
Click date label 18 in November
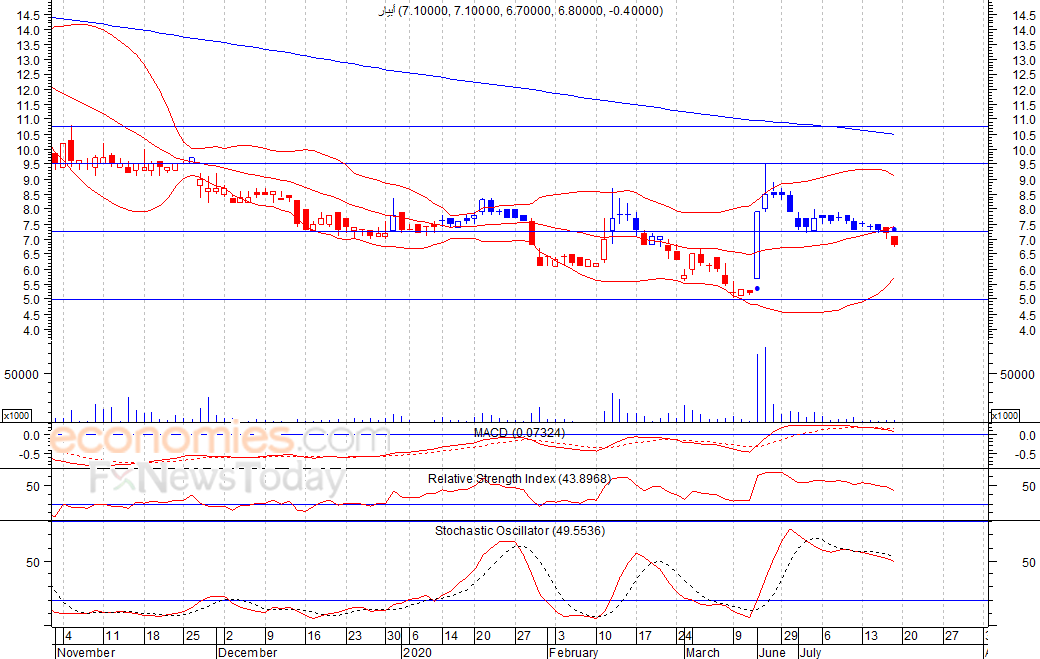153,636
